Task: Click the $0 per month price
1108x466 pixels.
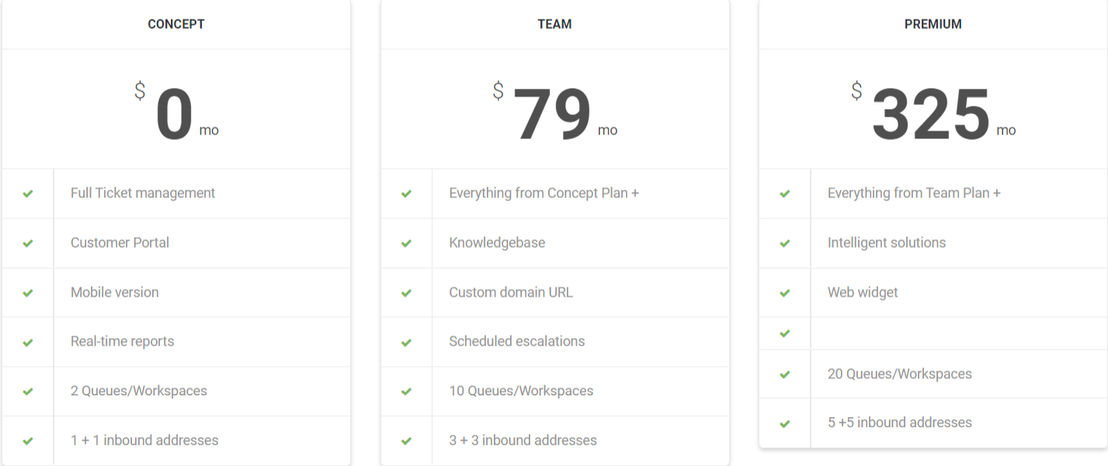Action: 176,113
